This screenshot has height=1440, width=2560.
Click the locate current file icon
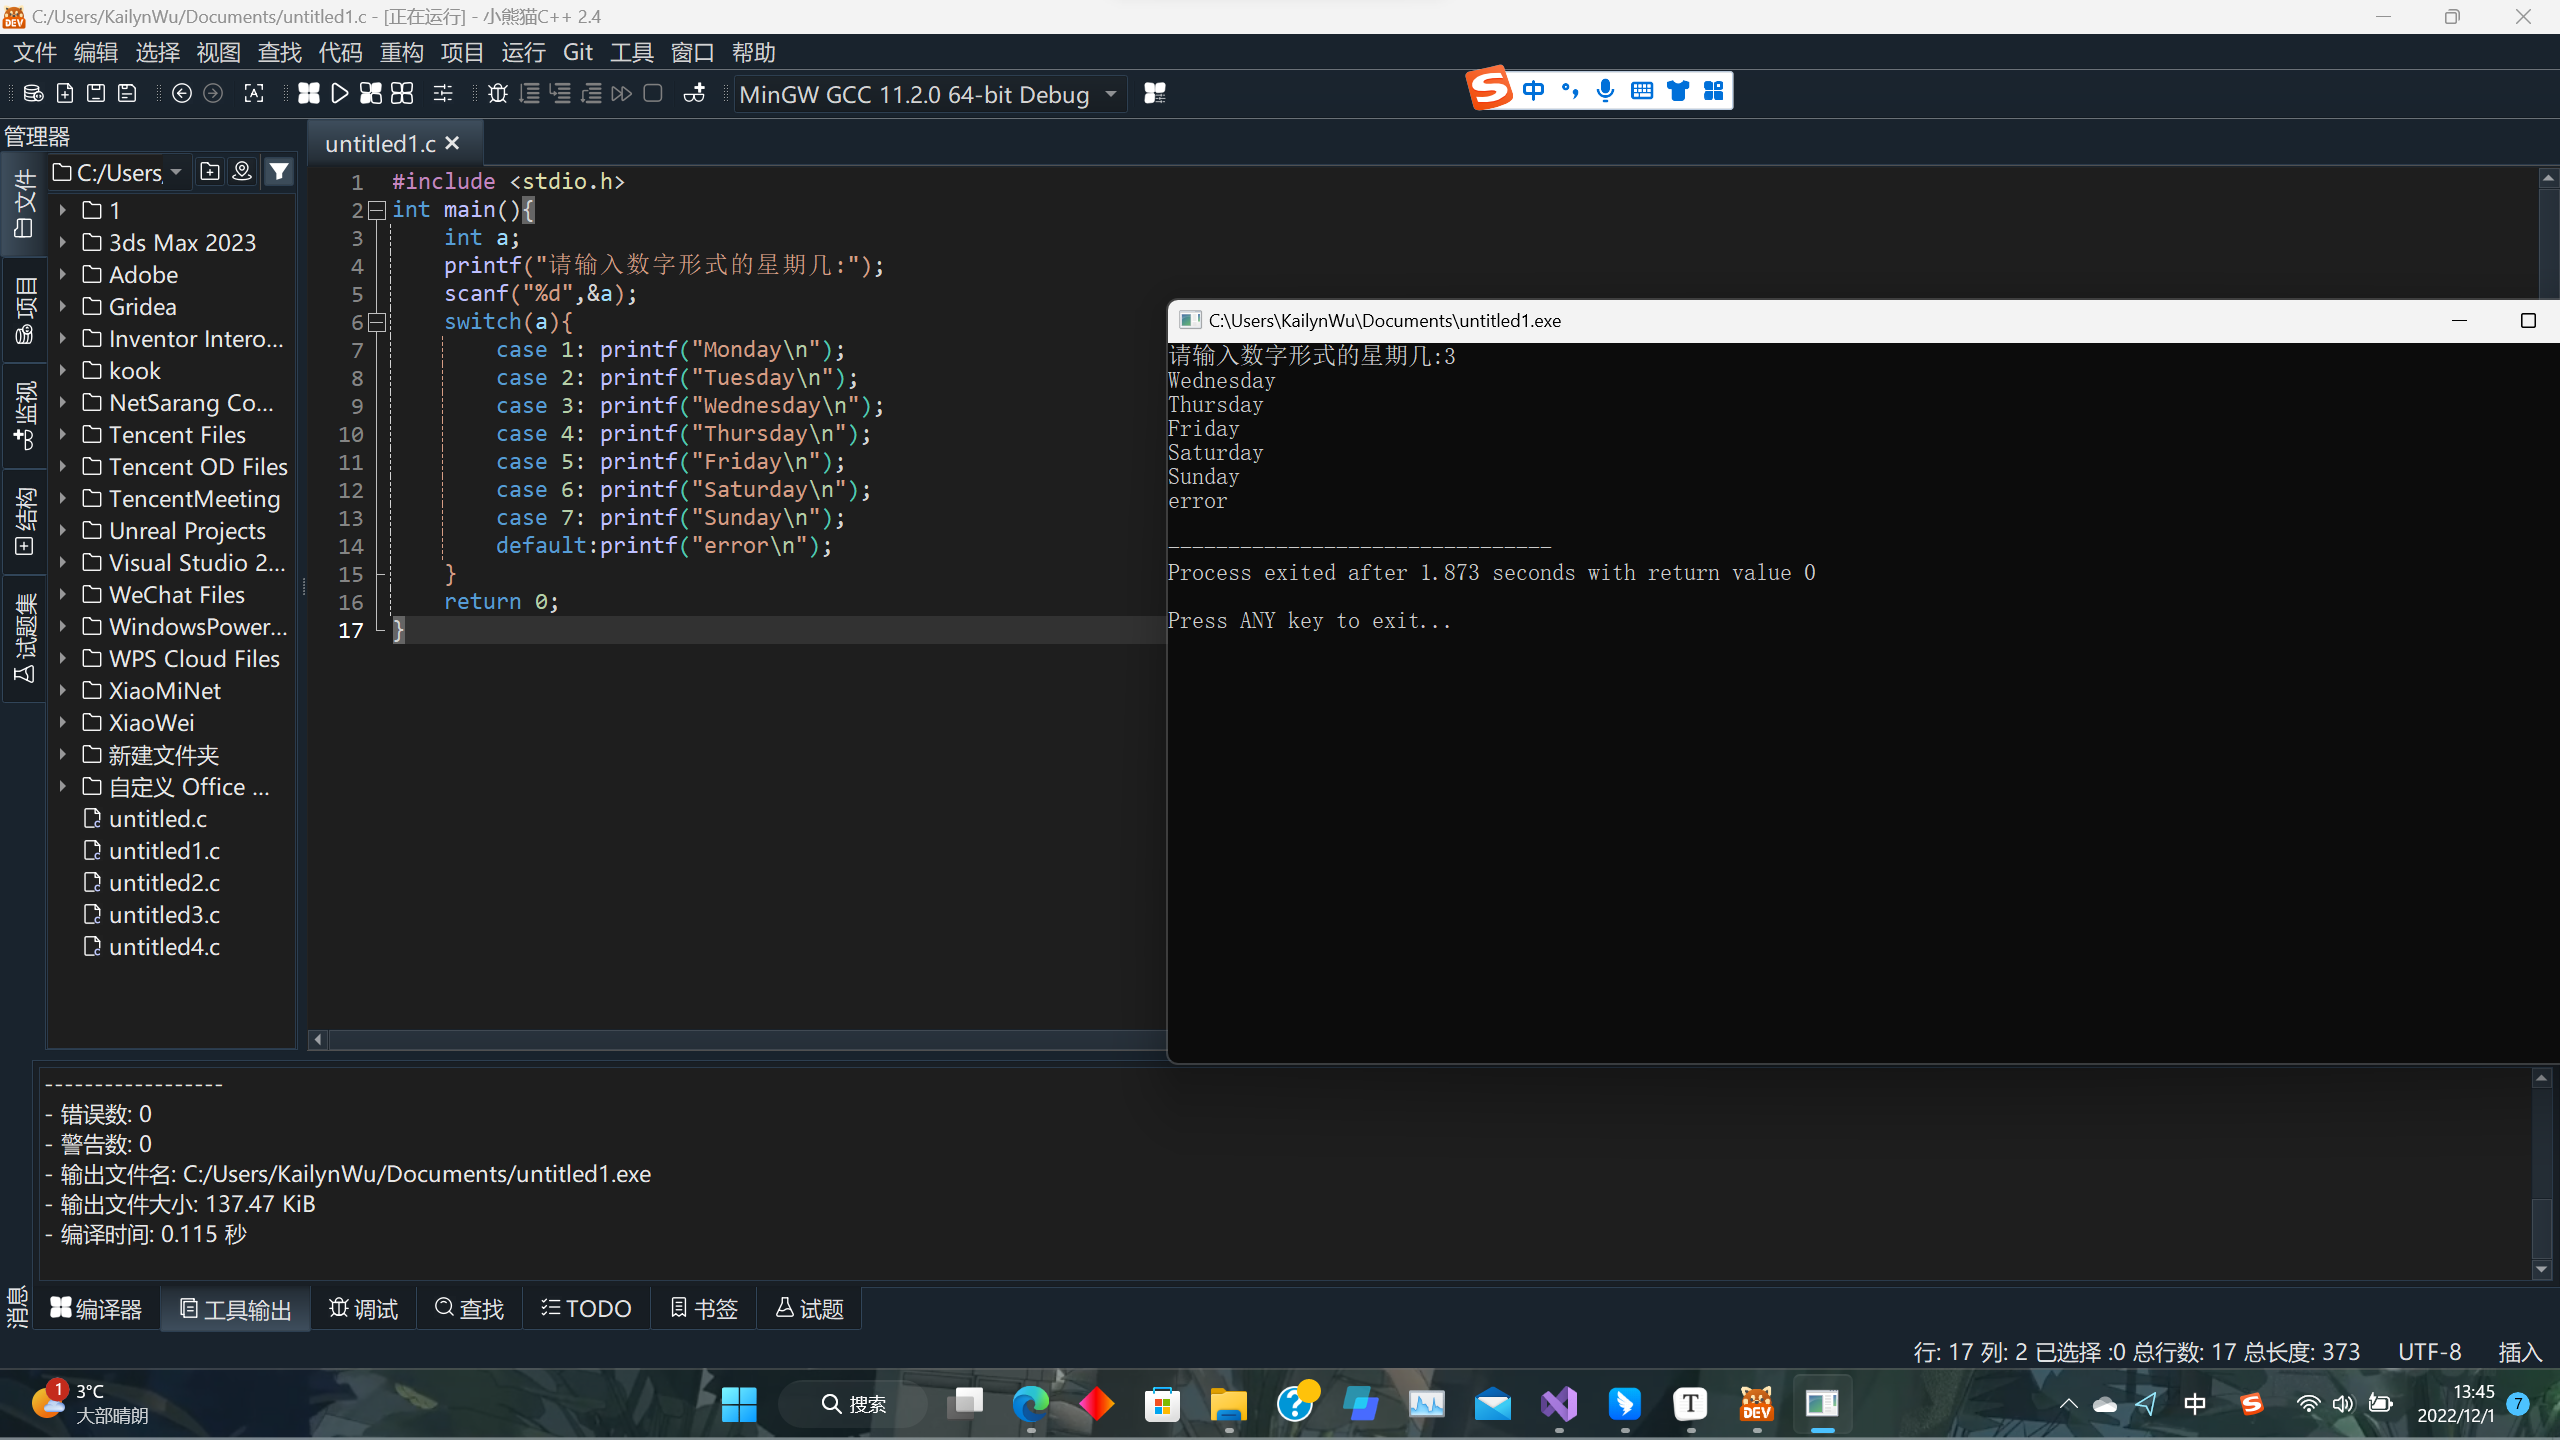[x=242, y=172]
